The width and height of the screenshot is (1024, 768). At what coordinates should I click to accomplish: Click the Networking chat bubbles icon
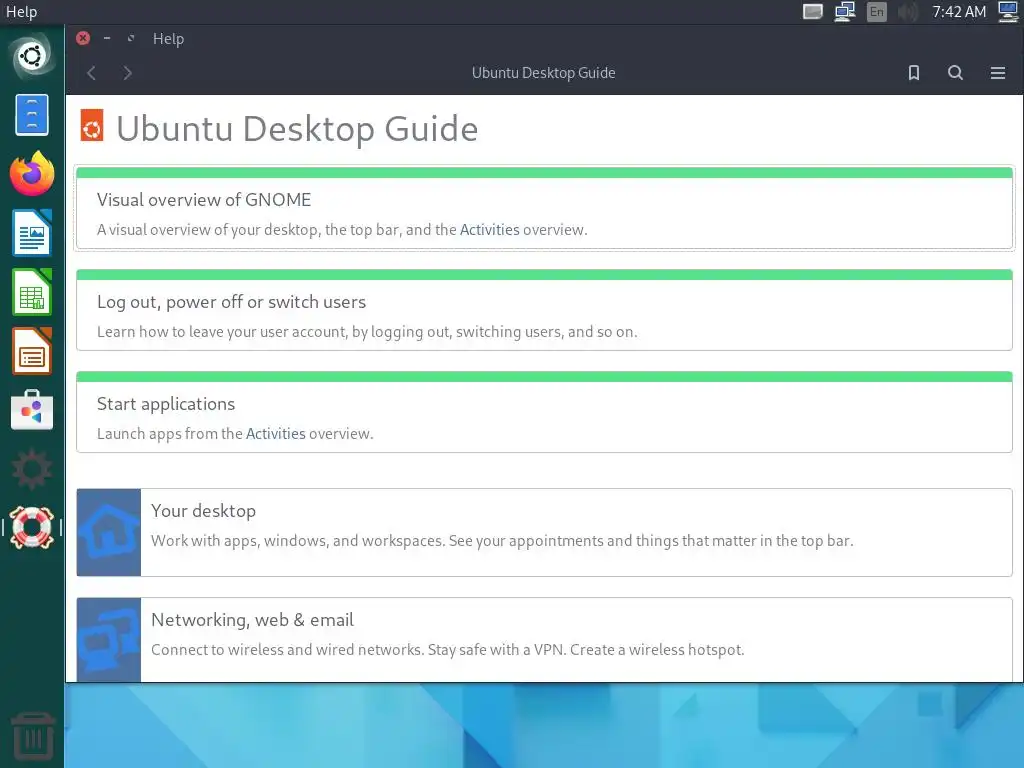coord(109,640)
